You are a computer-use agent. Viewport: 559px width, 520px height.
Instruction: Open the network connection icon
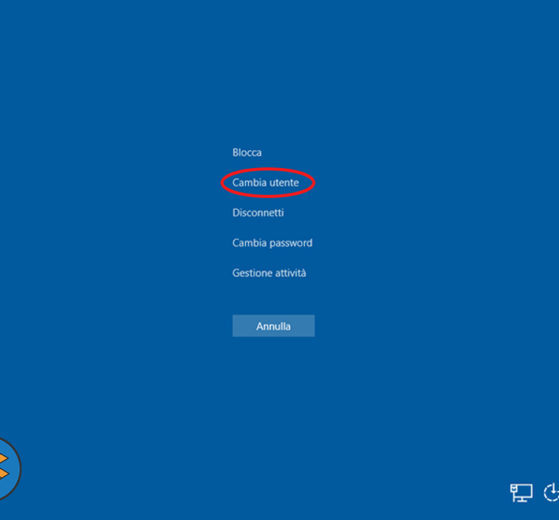tap(521, 493)
